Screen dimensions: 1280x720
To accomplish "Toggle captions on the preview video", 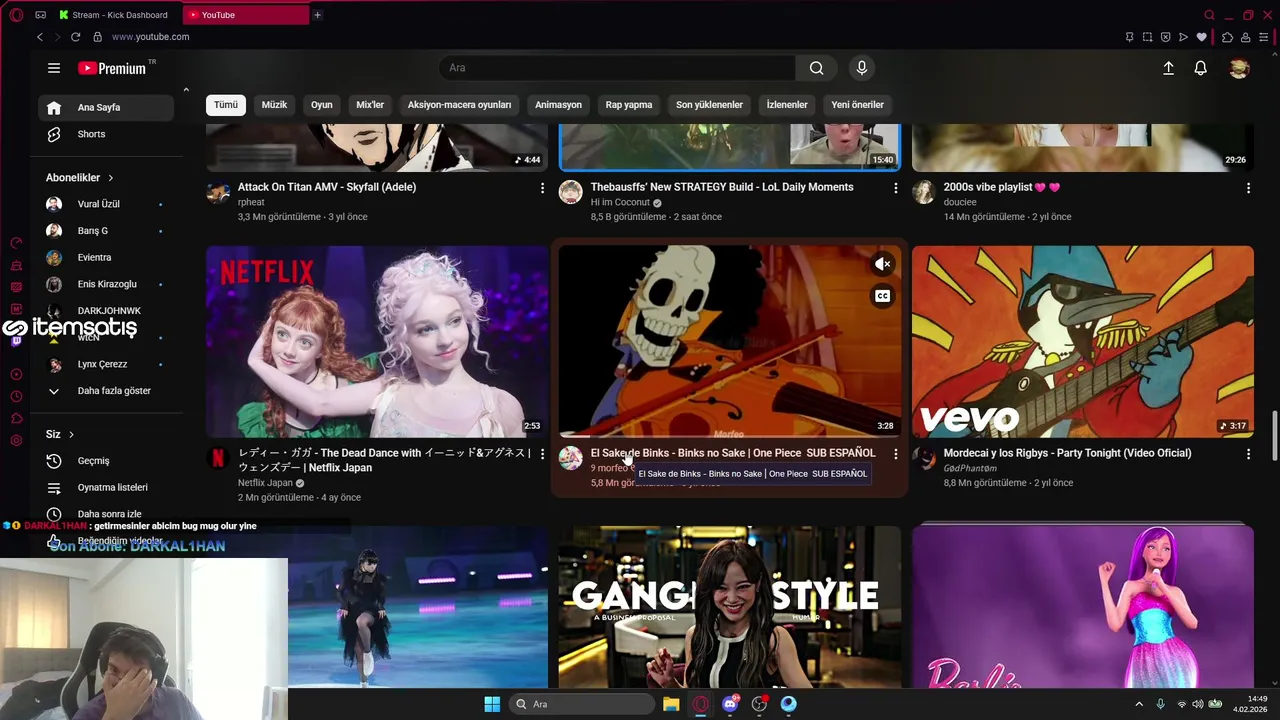I will coord(882,296).
